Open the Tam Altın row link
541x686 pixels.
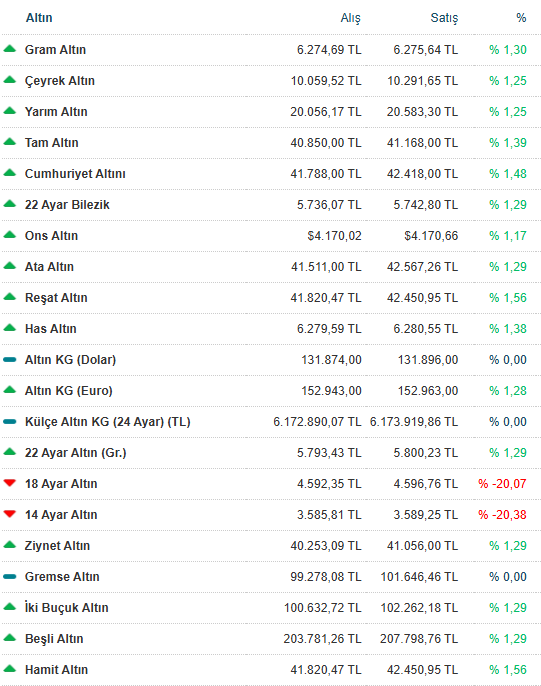click(52, 143)
